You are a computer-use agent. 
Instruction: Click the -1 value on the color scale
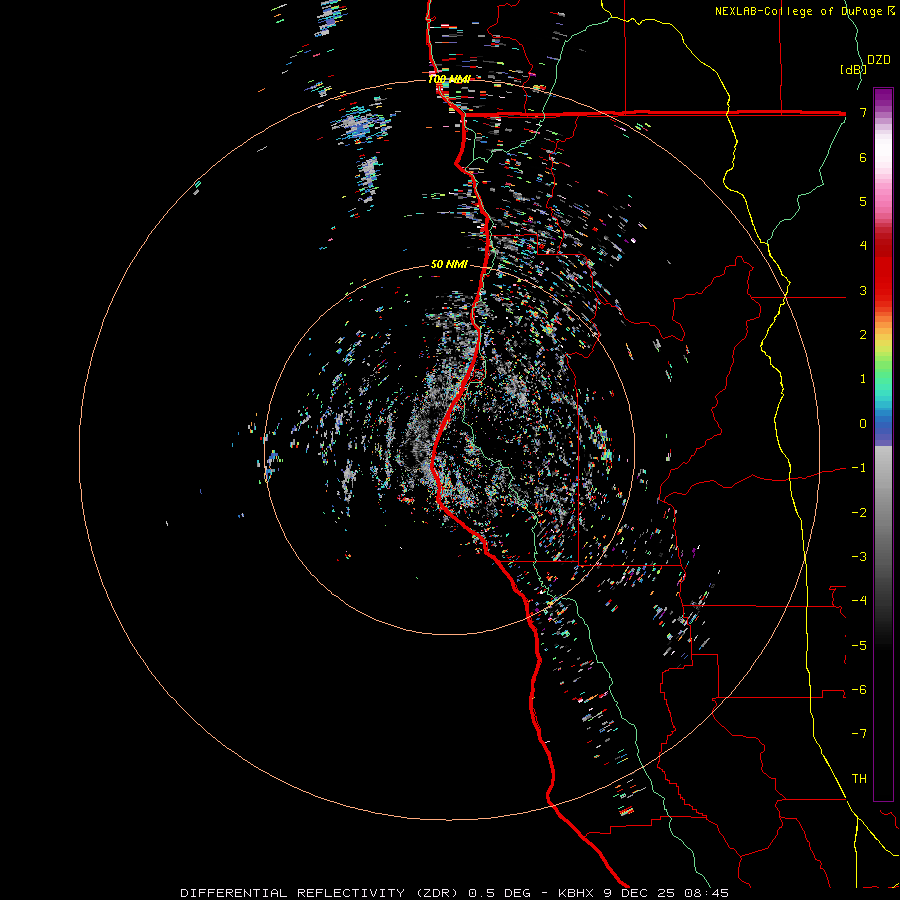coord(859,468)
